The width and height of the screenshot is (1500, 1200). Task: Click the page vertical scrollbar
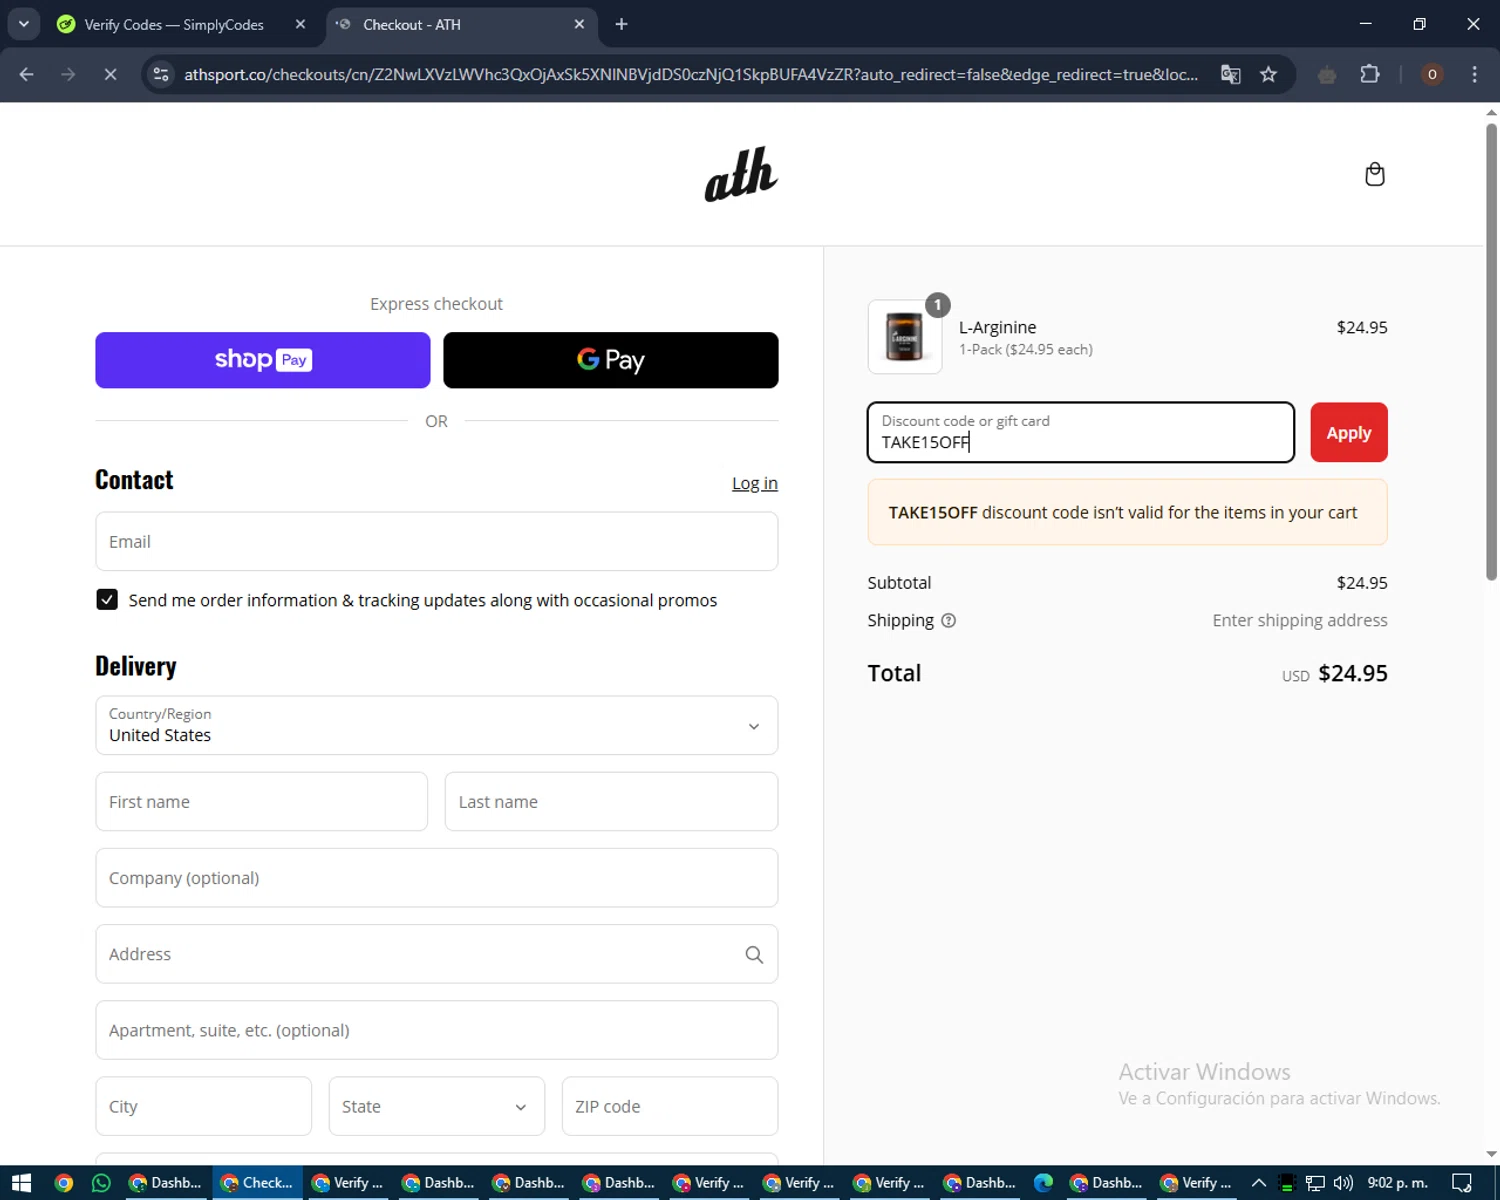click(x=1491, y=350)
